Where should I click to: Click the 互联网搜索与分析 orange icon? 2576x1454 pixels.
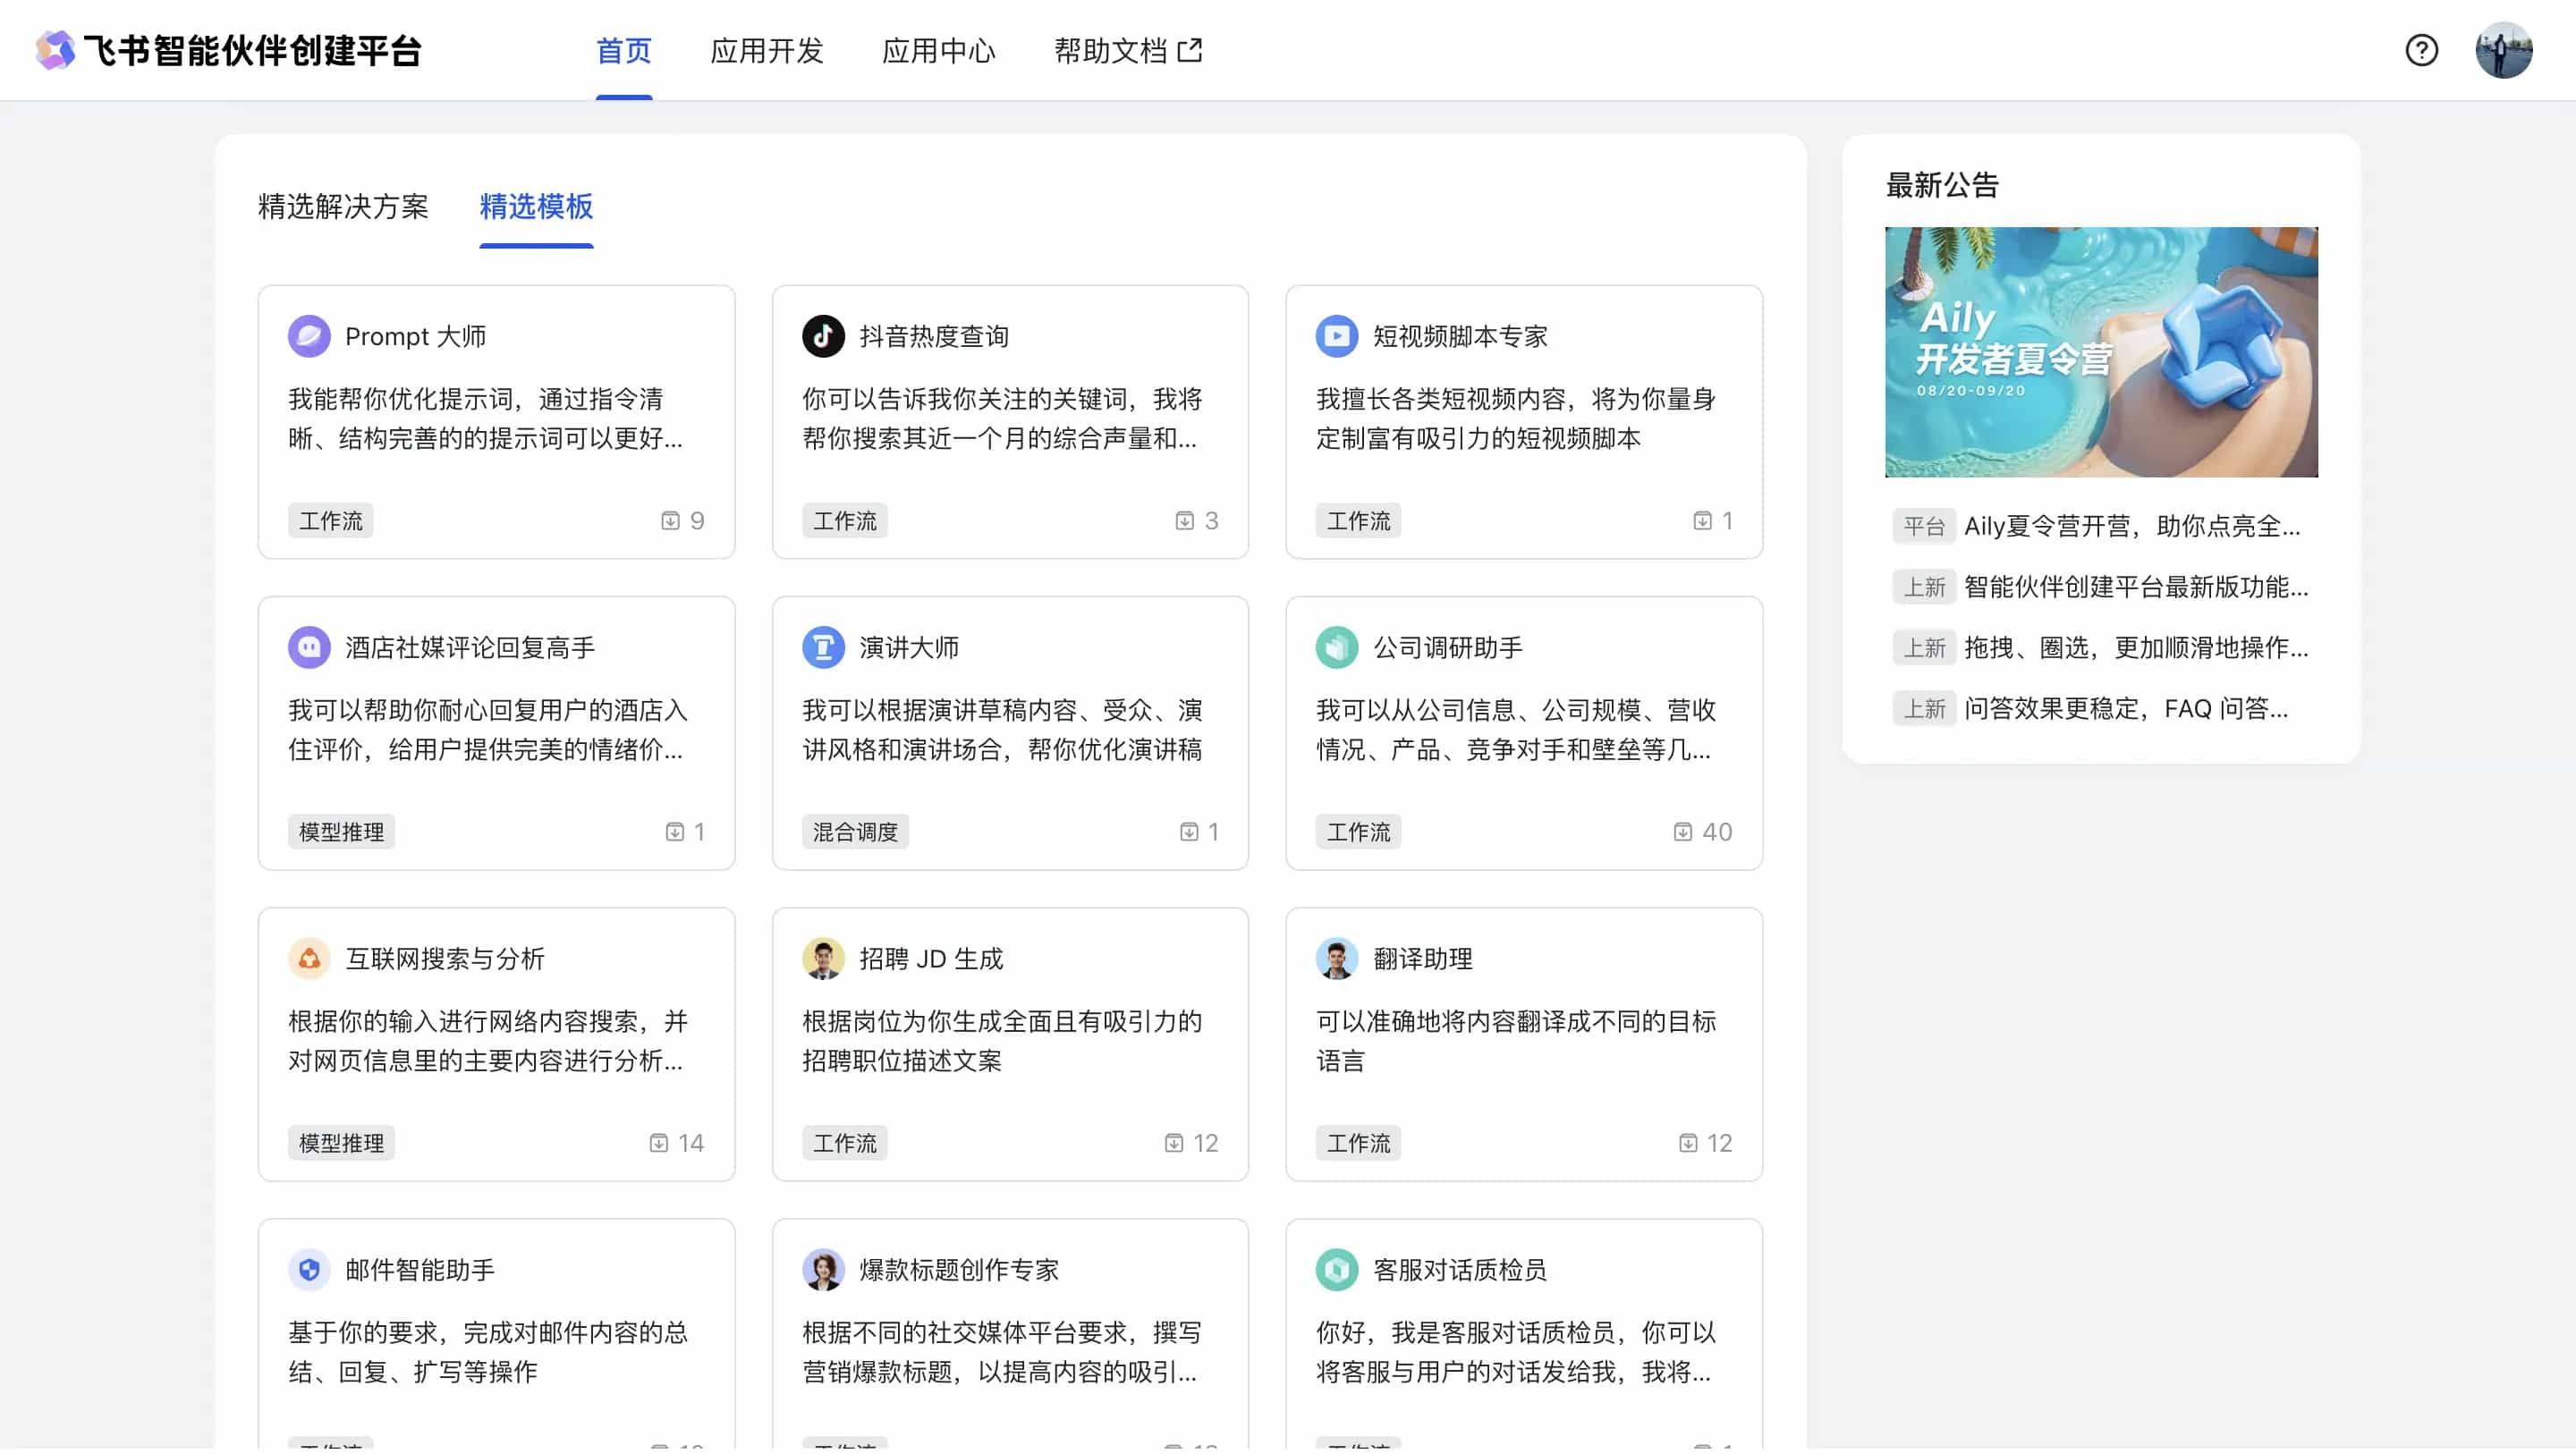tap(309, 958)
